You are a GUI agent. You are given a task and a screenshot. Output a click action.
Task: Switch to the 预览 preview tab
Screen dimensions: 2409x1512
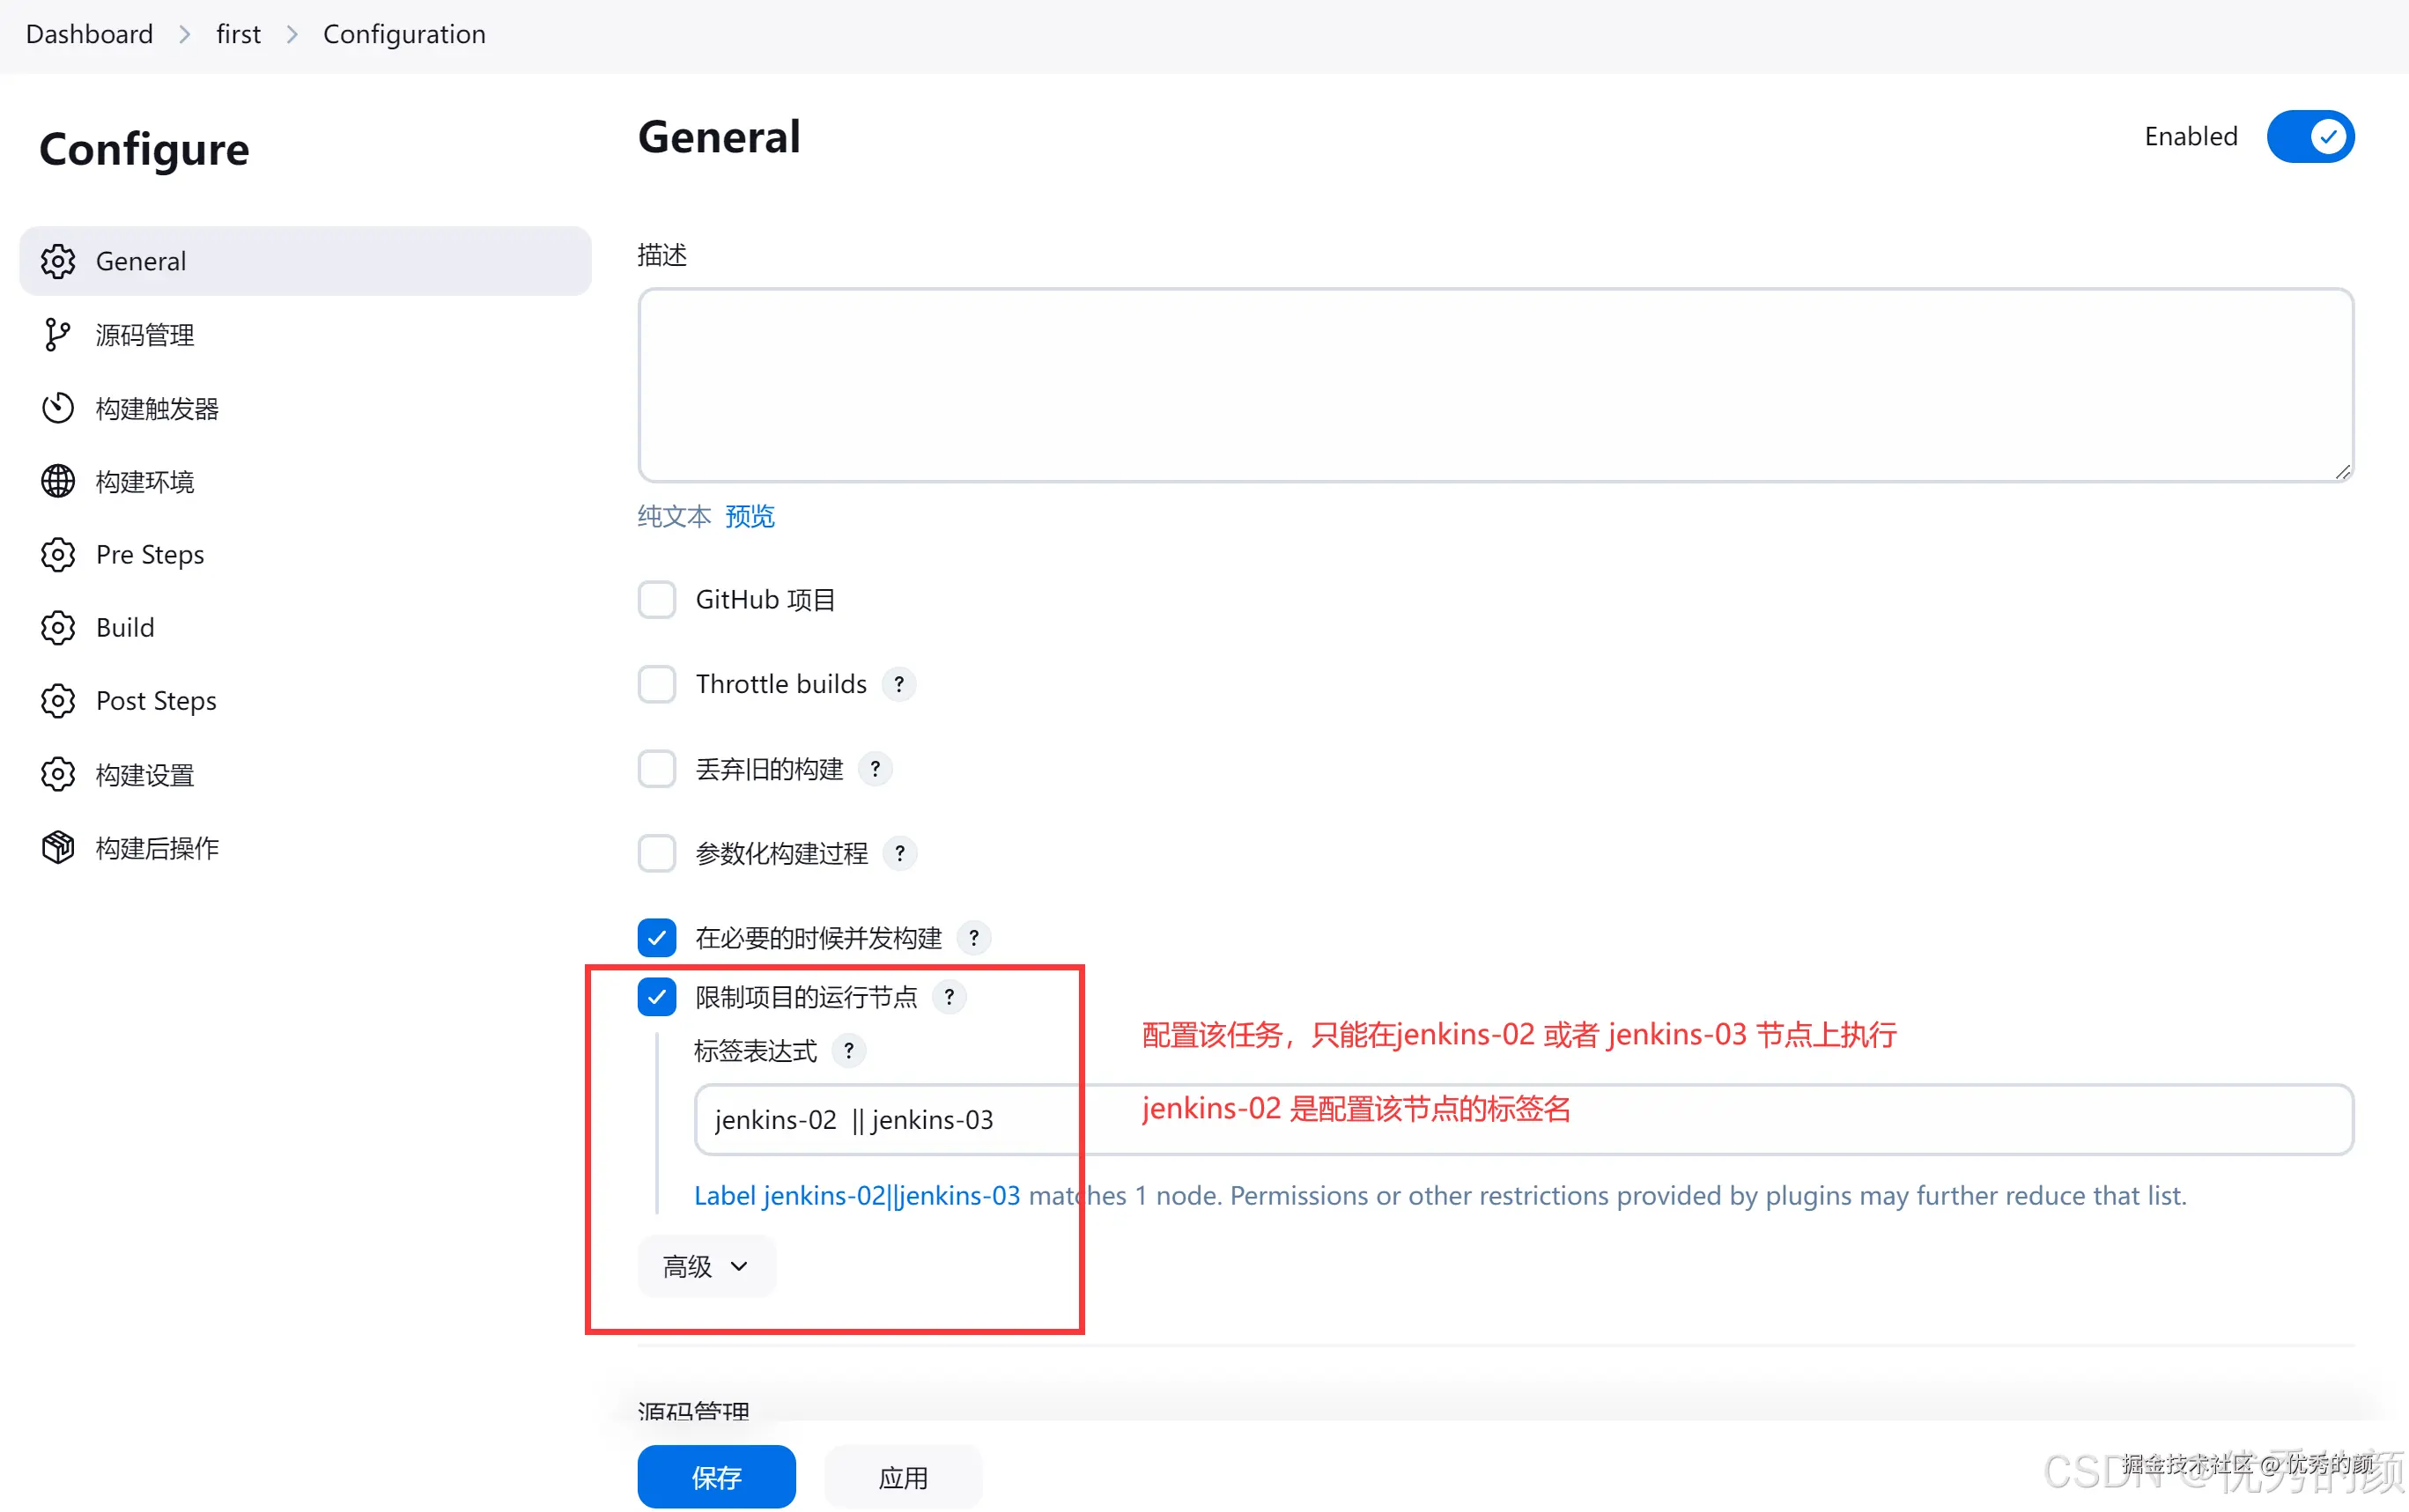coord(749,516)
